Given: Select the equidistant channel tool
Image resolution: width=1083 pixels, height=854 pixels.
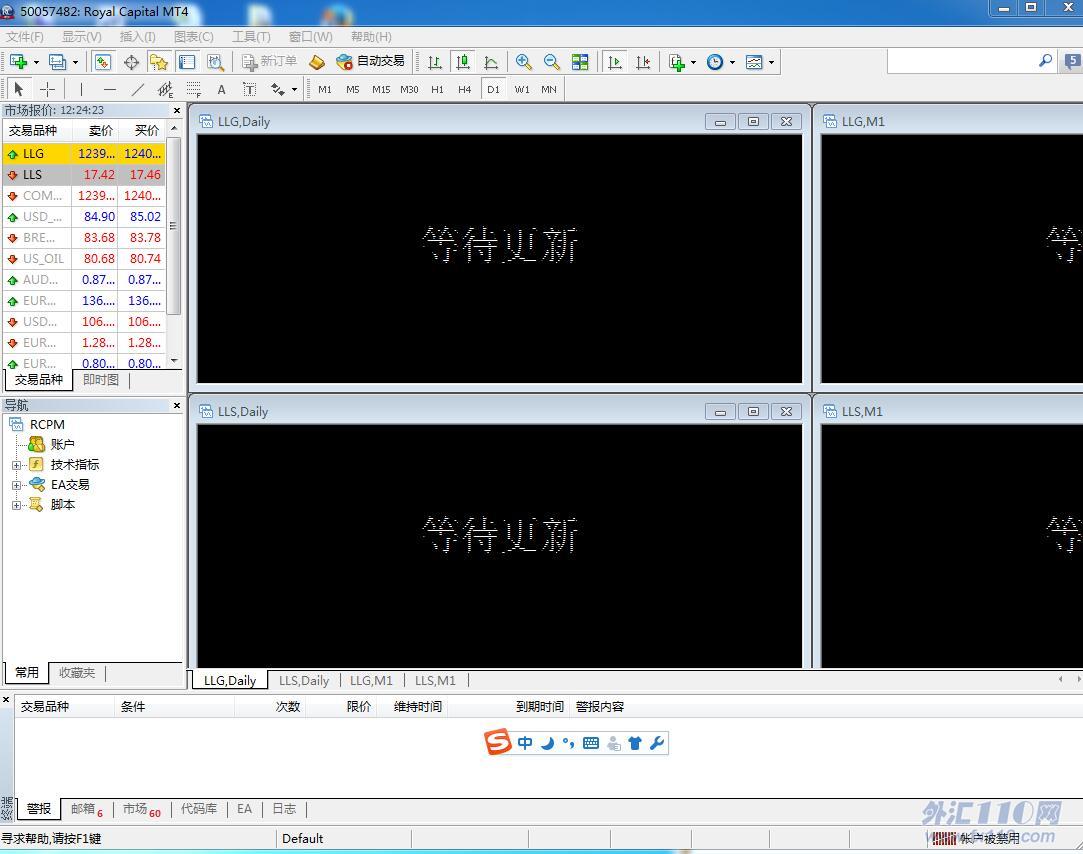Looking at the screenshot, I should (166, 89).
